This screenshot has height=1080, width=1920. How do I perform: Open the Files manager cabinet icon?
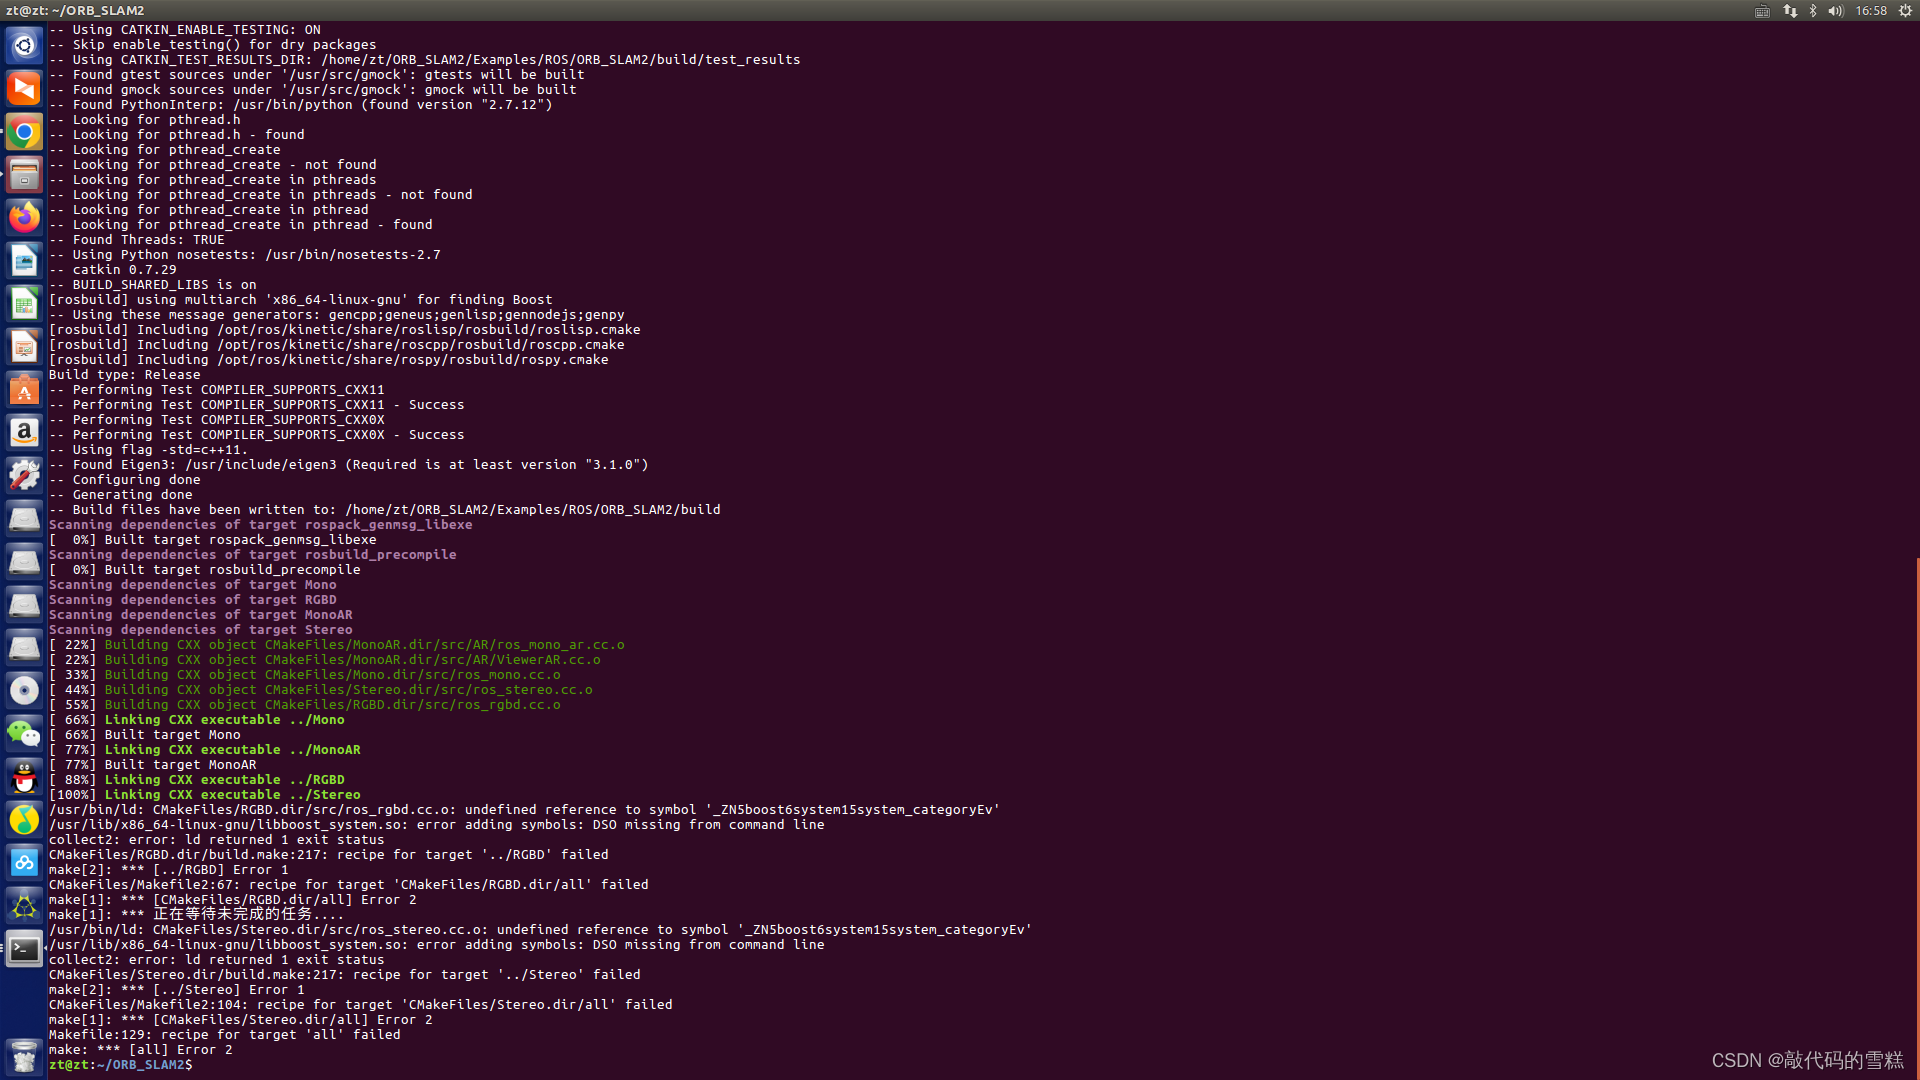[x=24, y=175]
